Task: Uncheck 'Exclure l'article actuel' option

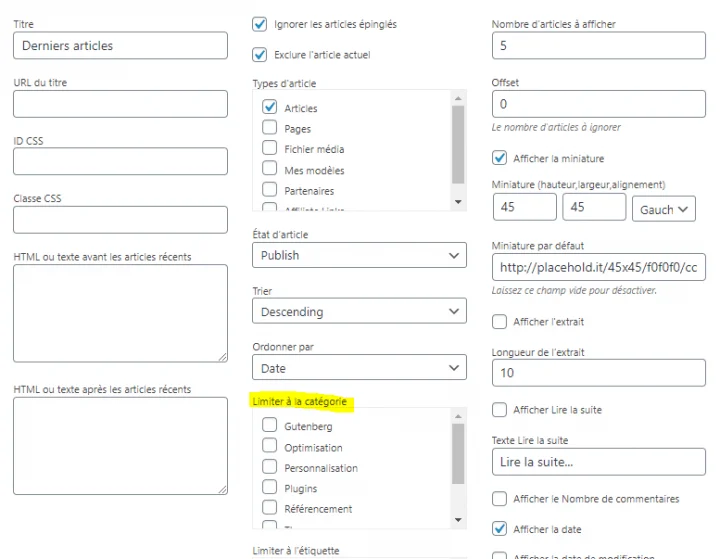Action: tap(260, 54)
